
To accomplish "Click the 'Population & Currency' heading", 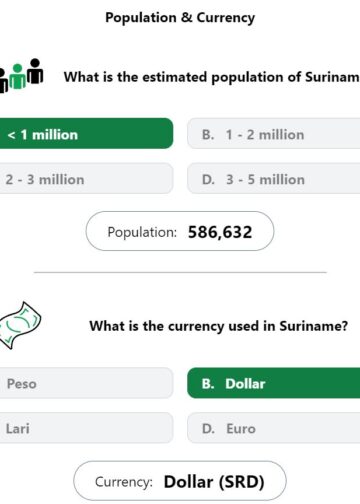I will pyautogui.click(x=180, y=17).
